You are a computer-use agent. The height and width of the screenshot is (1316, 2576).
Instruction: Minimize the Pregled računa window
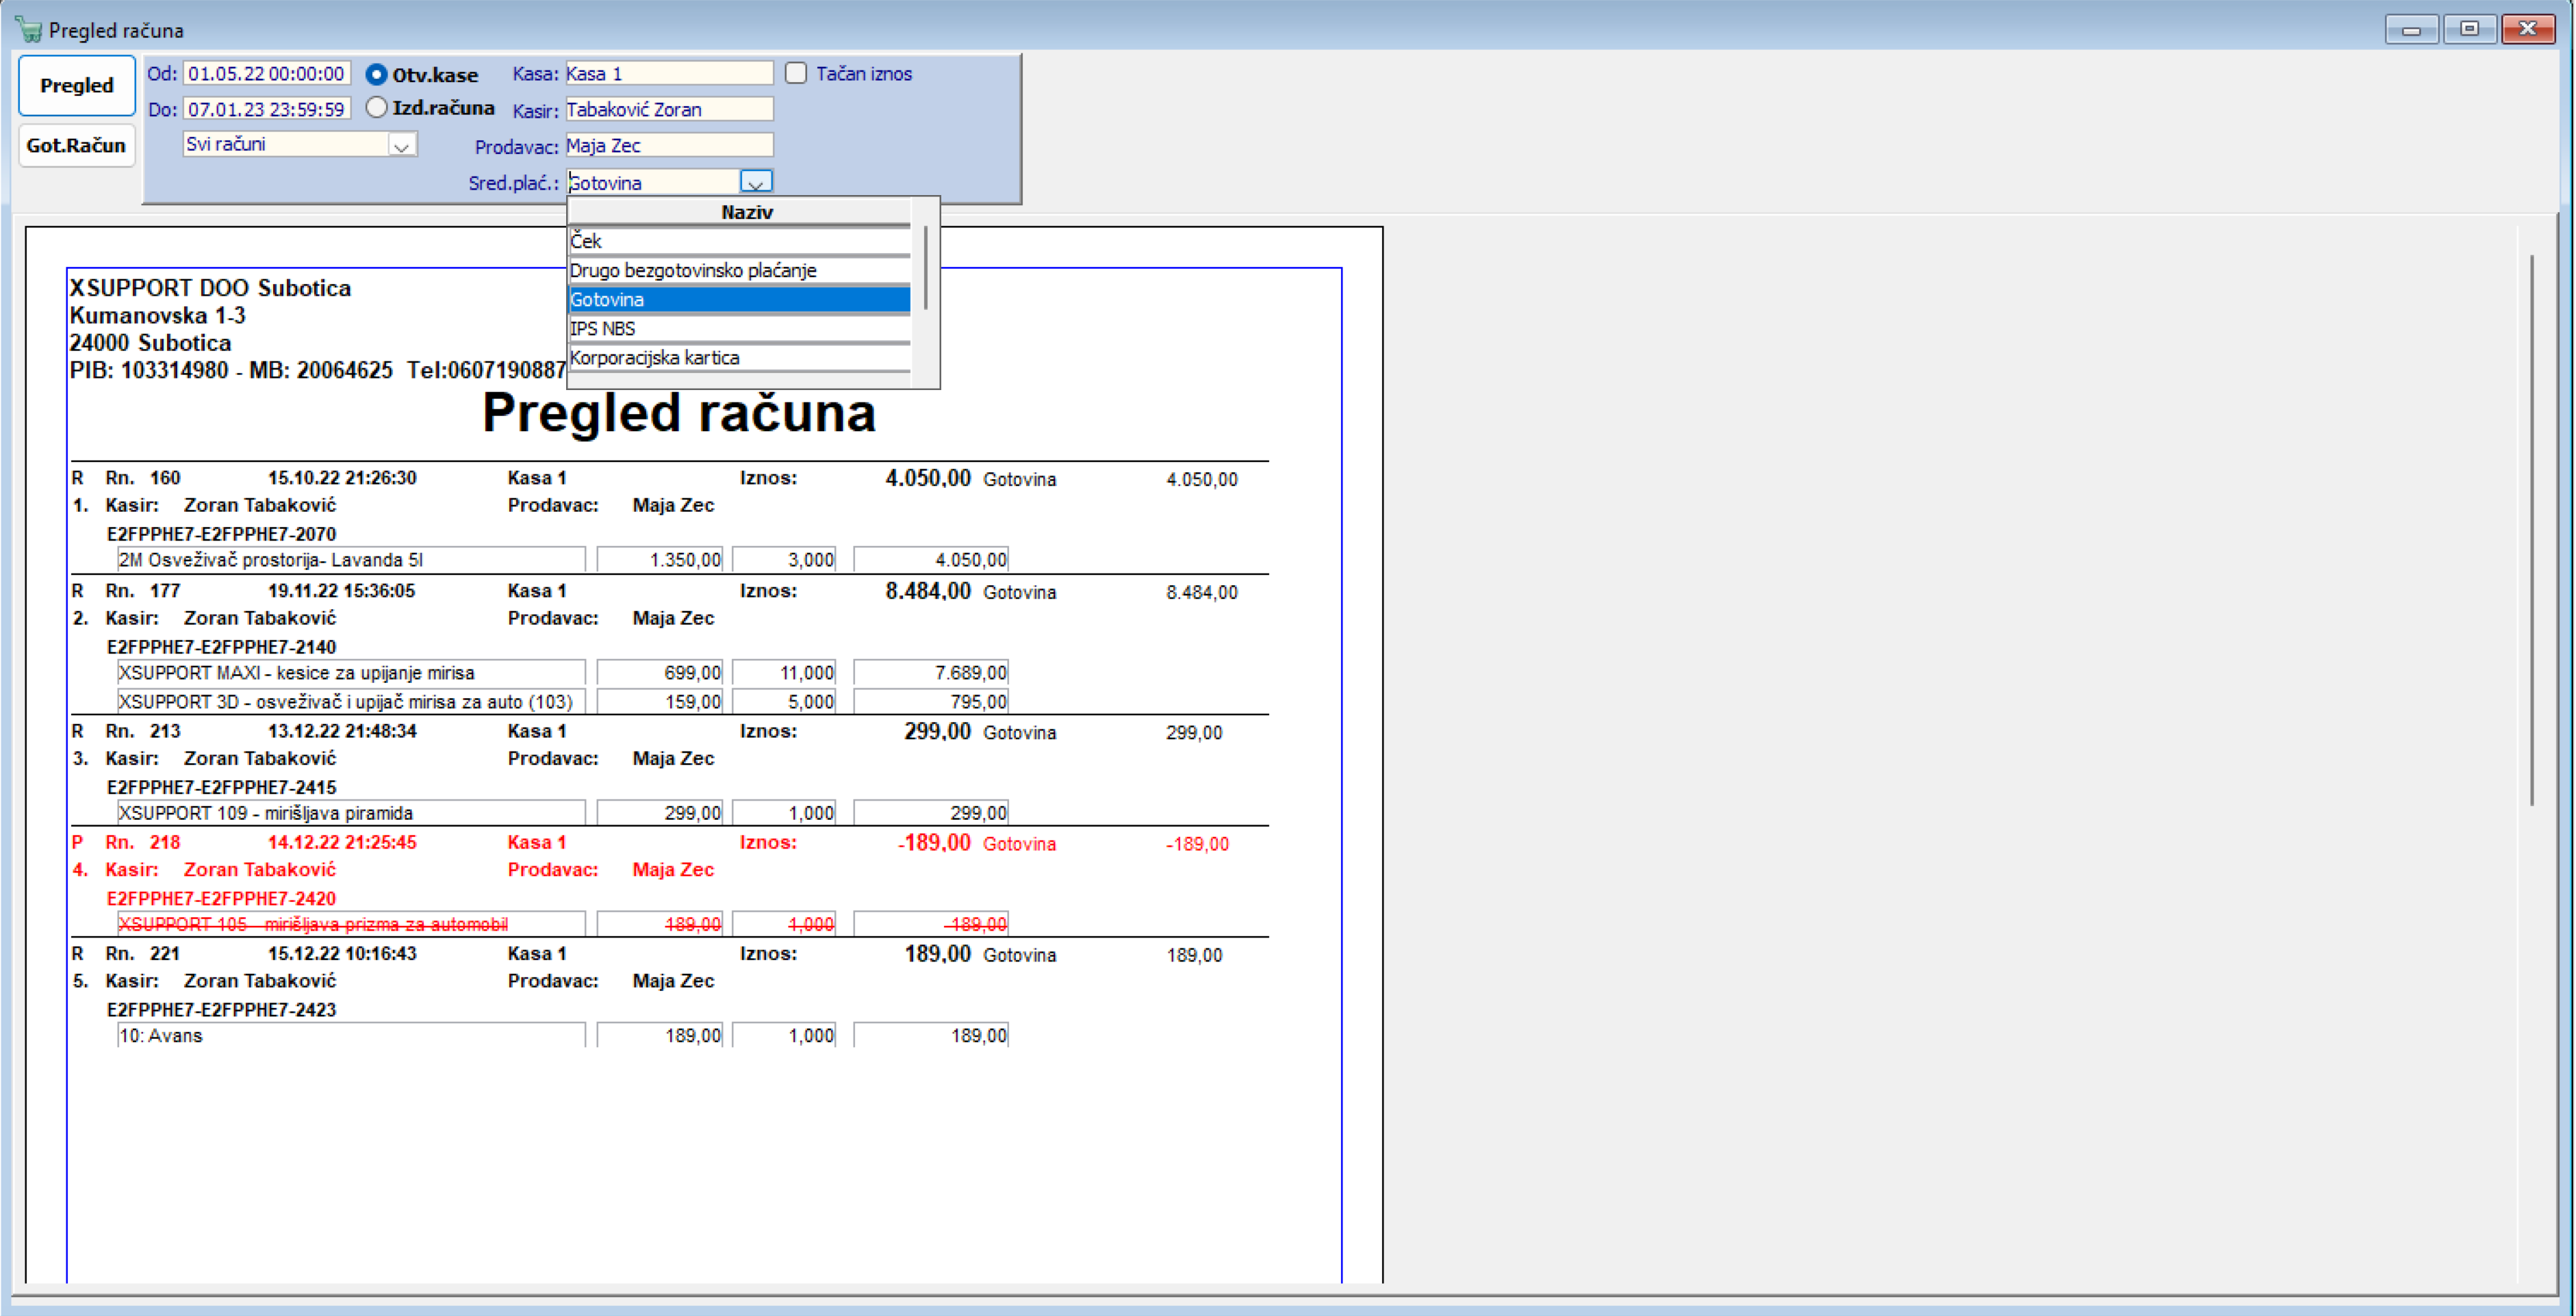click(2412, 29)
